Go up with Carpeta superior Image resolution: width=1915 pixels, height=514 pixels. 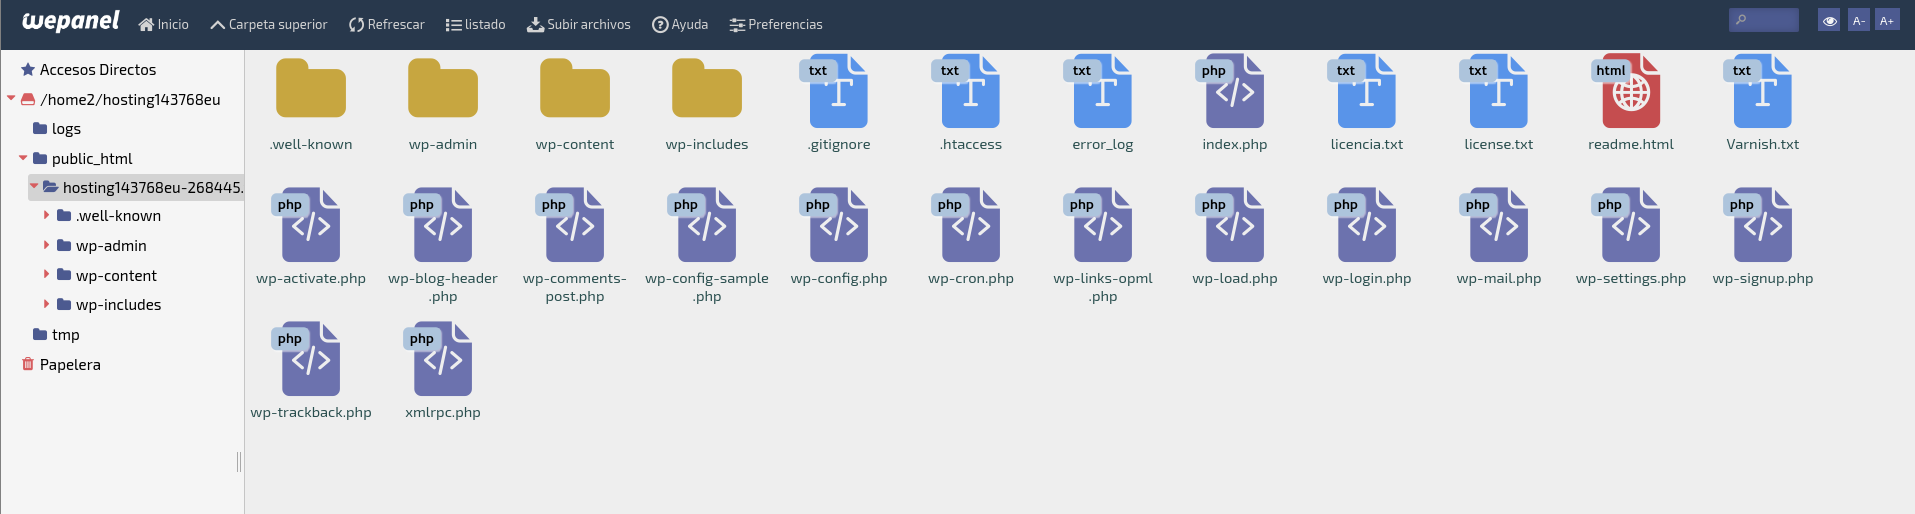(269, 24)
